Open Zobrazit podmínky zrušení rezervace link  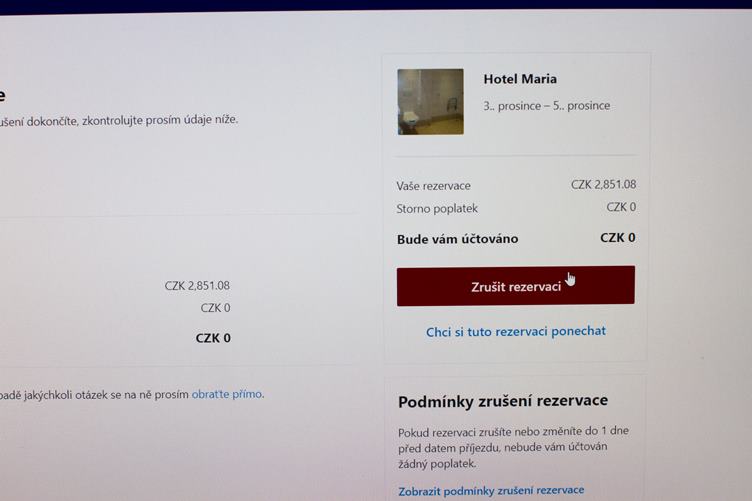491,490
